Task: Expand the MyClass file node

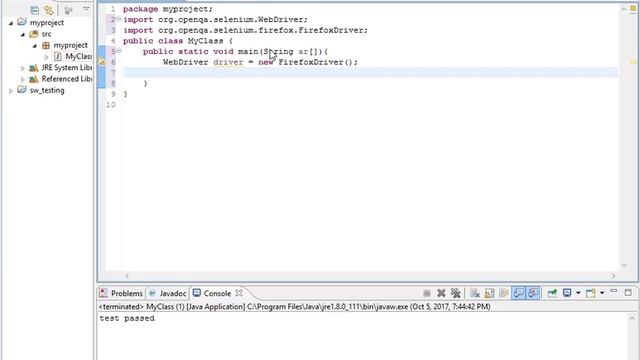Action: [x=46, y=57]
